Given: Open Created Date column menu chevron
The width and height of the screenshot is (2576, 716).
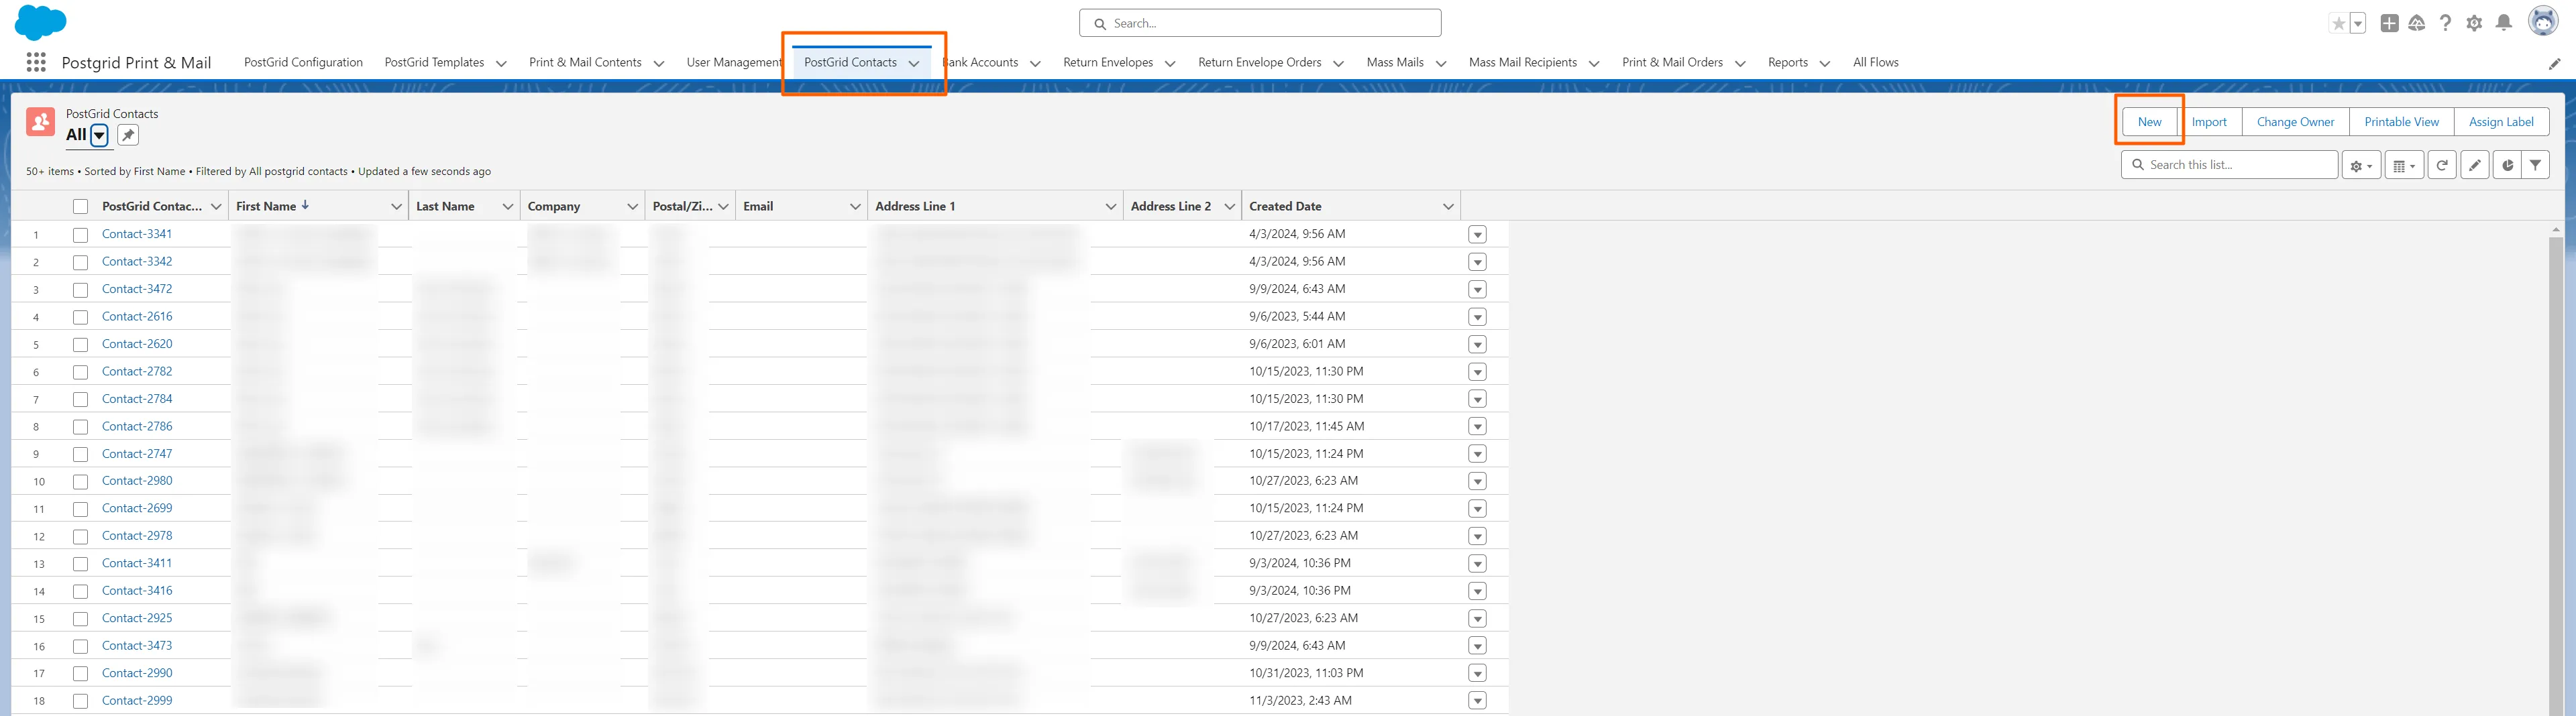Looking at the screenshot, I should (1447, 207).
